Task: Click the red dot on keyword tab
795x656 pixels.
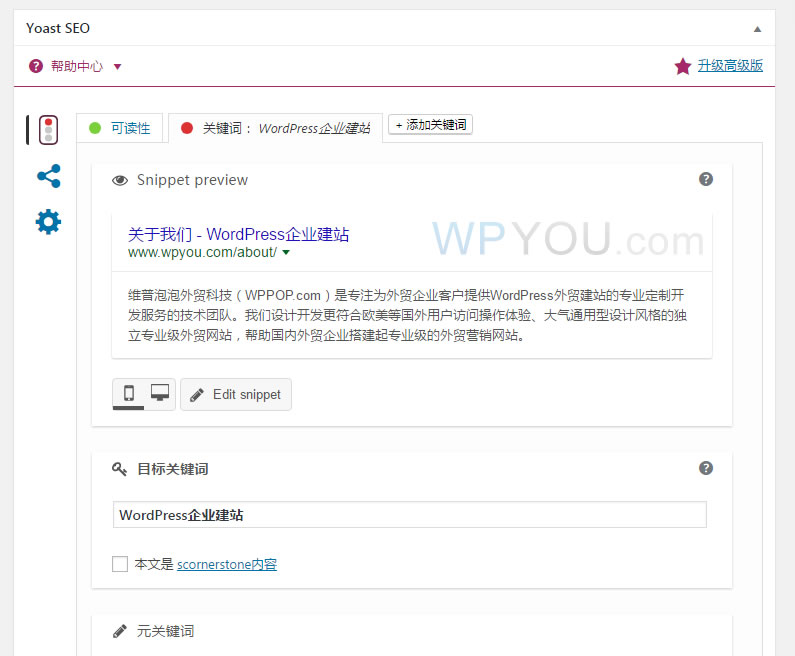Action: click(x=187, y=128)
